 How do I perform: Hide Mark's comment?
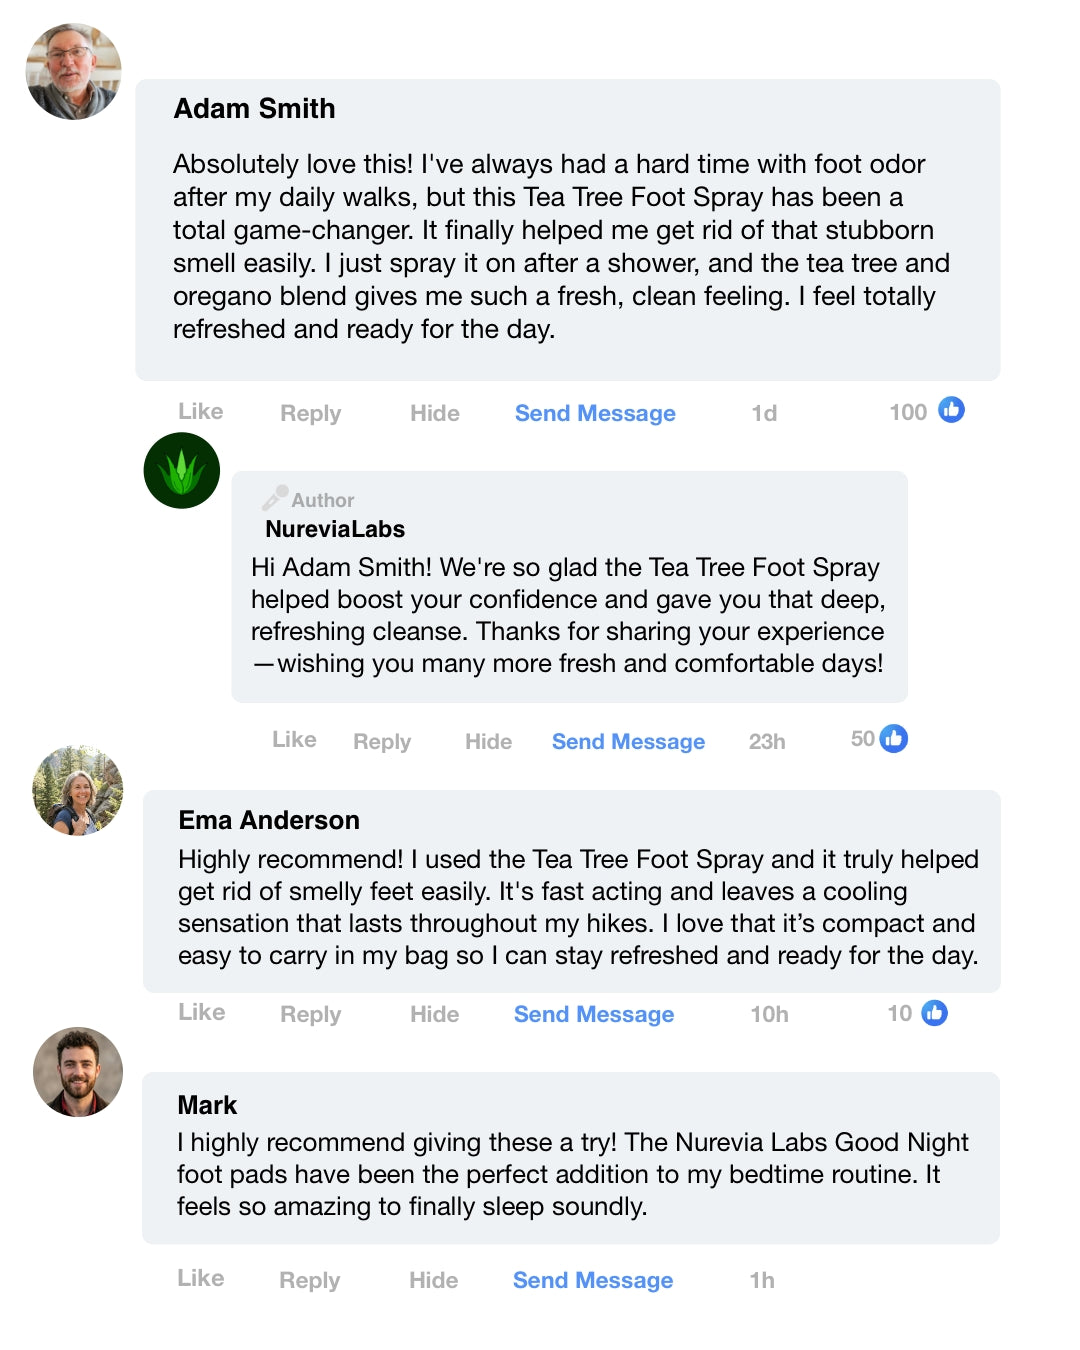(x=434, y=1281)
